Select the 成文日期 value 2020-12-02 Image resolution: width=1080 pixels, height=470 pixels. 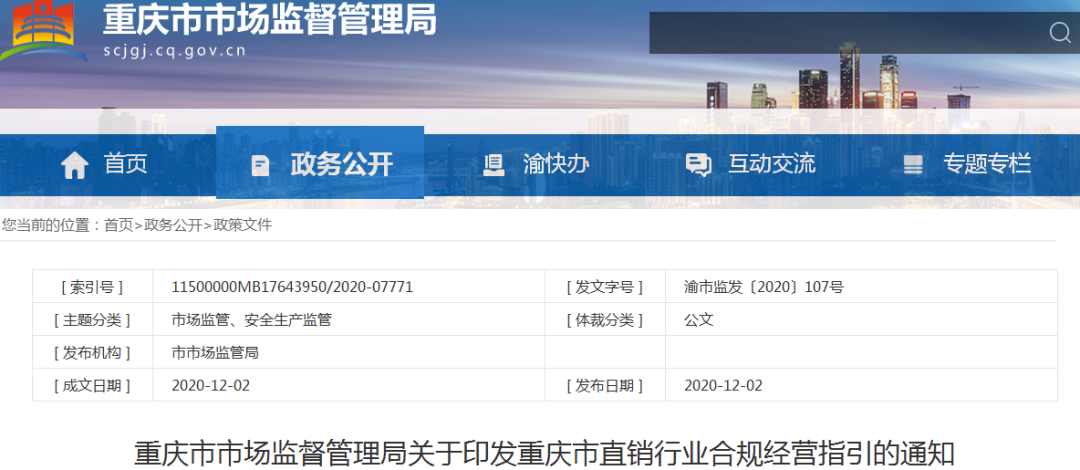pyautogui.click(x=211, y=386)
